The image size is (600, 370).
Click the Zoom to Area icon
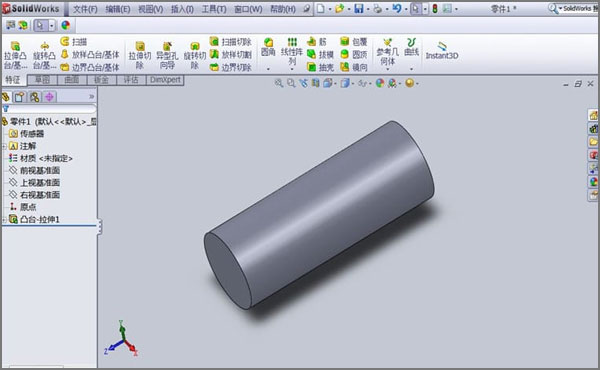point(291,83)
